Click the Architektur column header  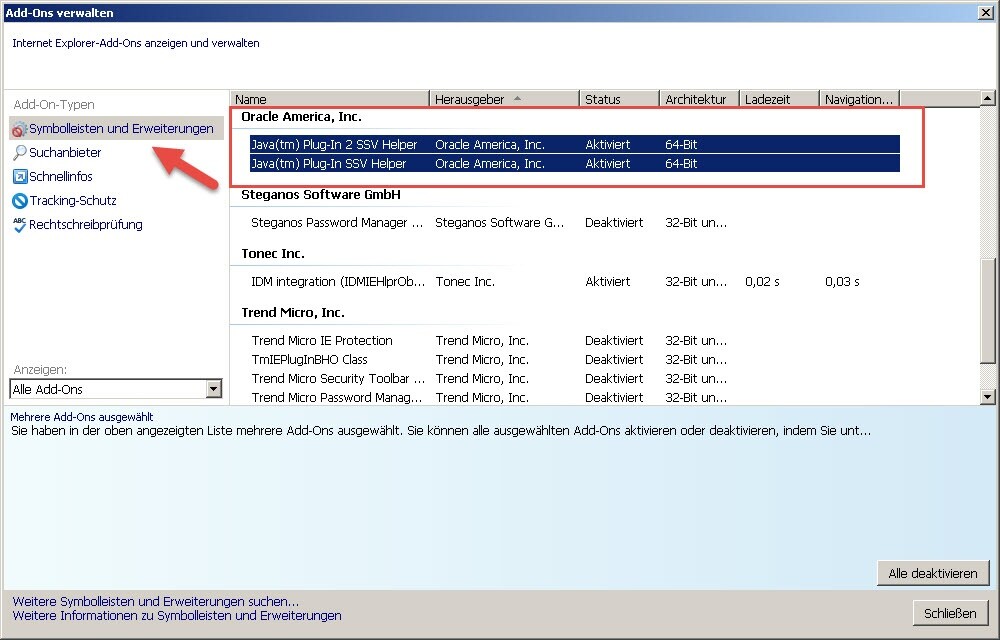(x=699, y=99)
